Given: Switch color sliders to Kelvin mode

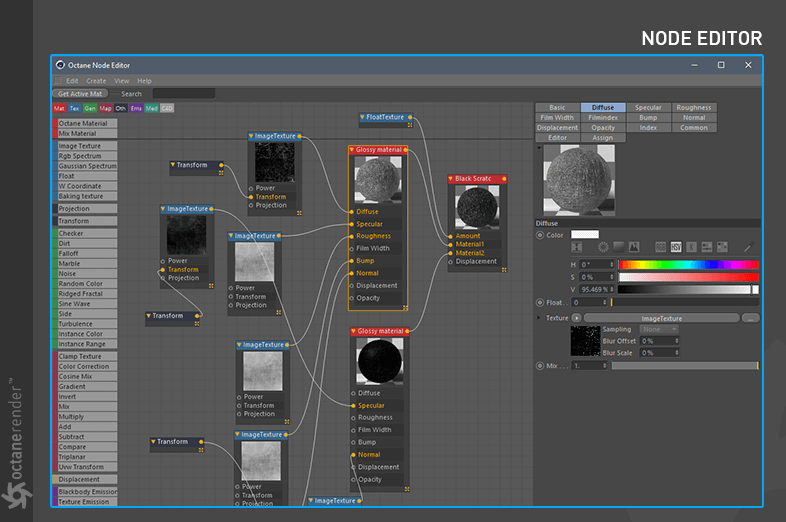Looking at the screenshot, I should 692,247.
